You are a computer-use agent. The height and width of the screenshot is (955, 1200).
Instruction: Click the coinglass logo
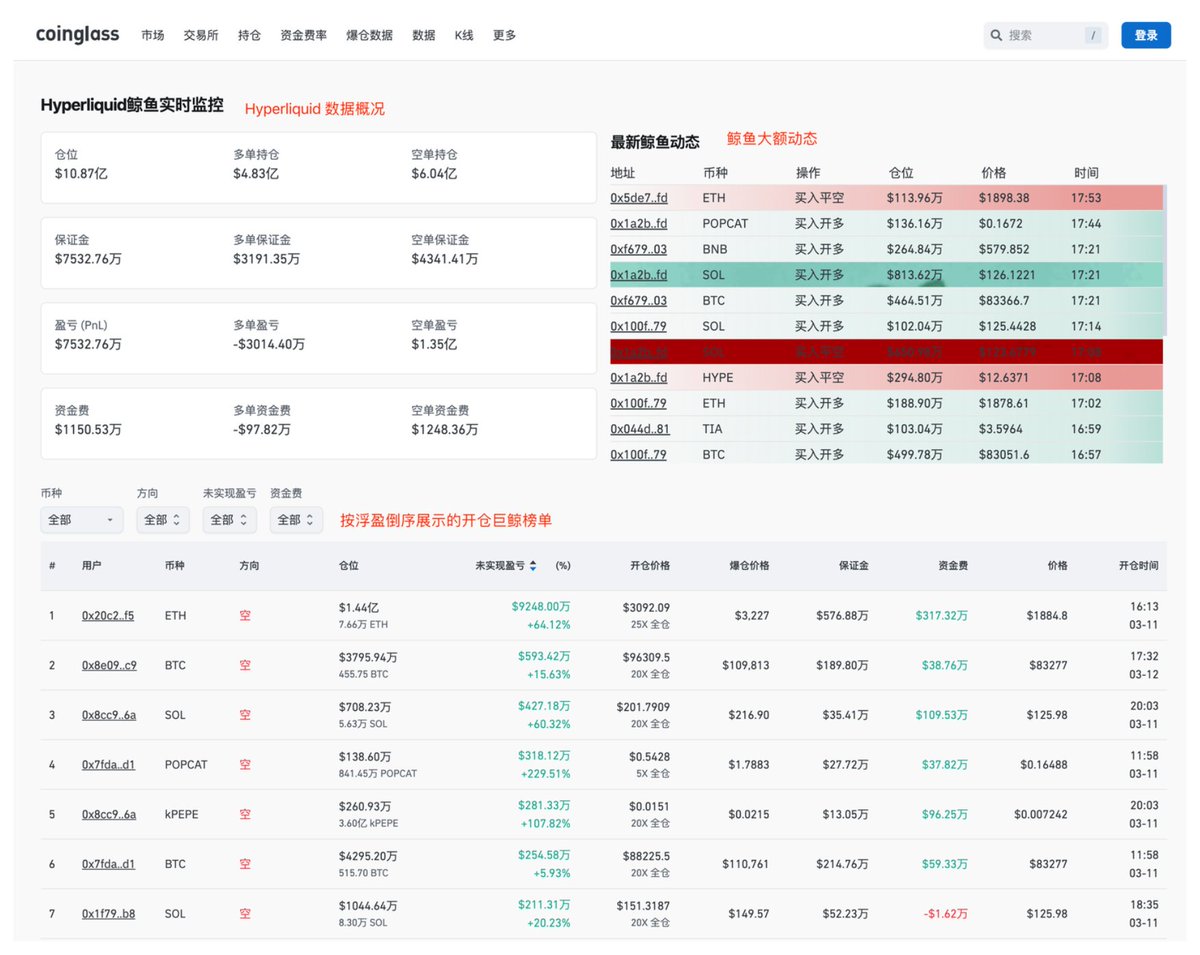77,35
